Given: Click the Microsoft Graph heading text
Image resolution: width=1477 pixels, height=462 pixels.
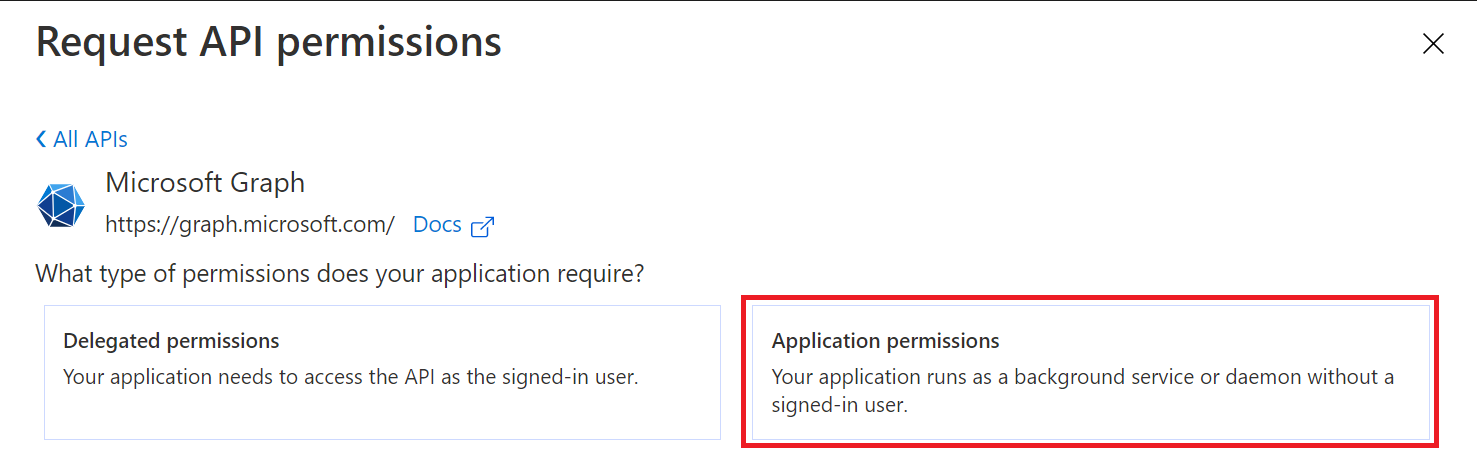Looking at the screenshot, I should tap(205, 183).
